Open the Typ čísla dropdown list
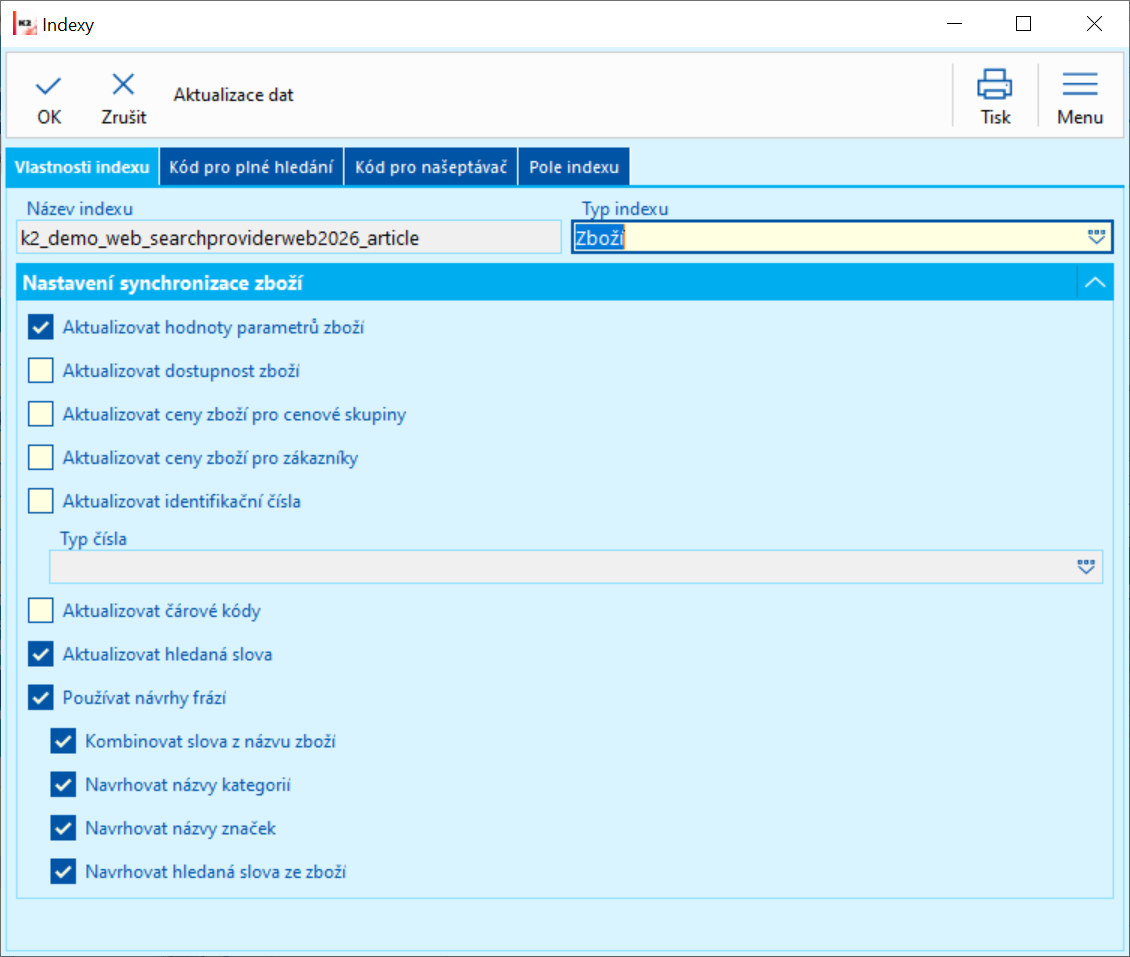Screen dimensions: 1130x957 tap(1086, 566)
